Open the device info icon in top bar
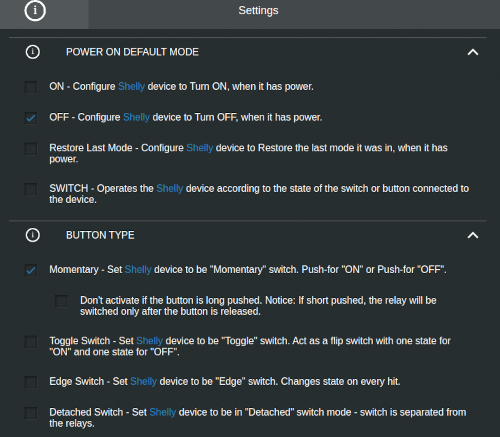The width and height of the screenshot is (500, 437). point(35,10)
